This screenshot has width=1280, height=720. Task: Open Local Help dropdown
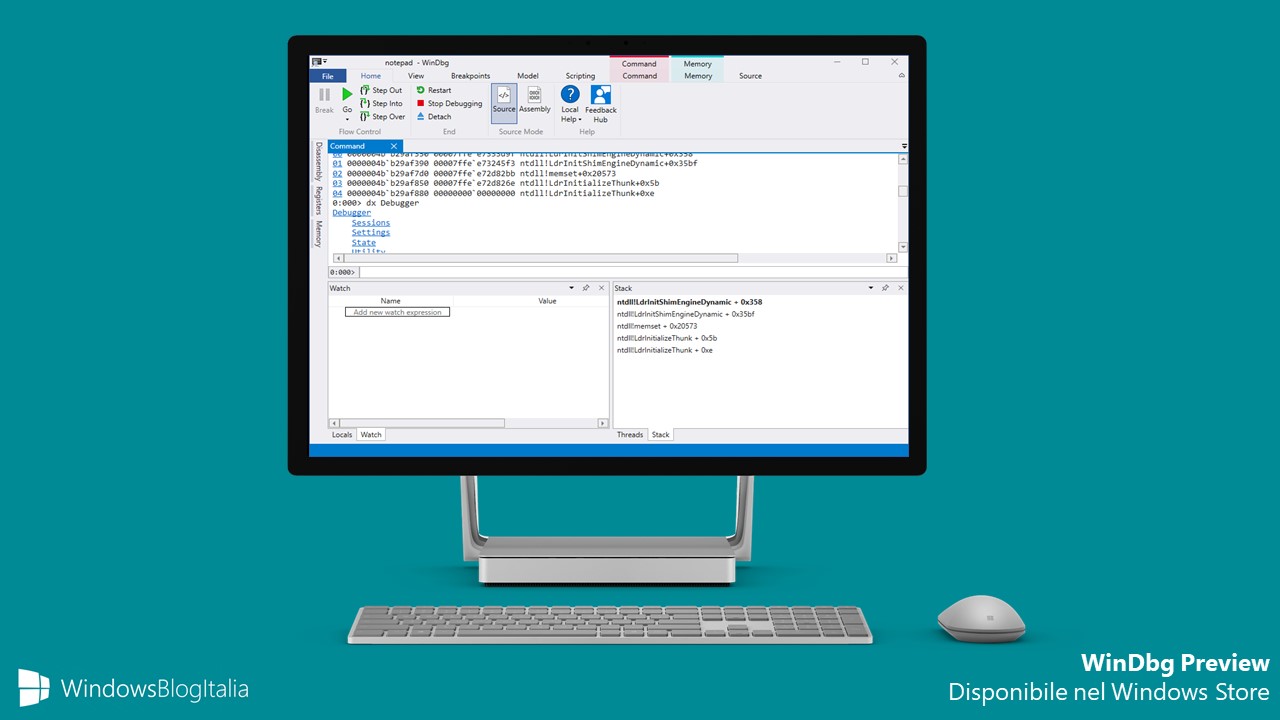[x=570, y=104]
